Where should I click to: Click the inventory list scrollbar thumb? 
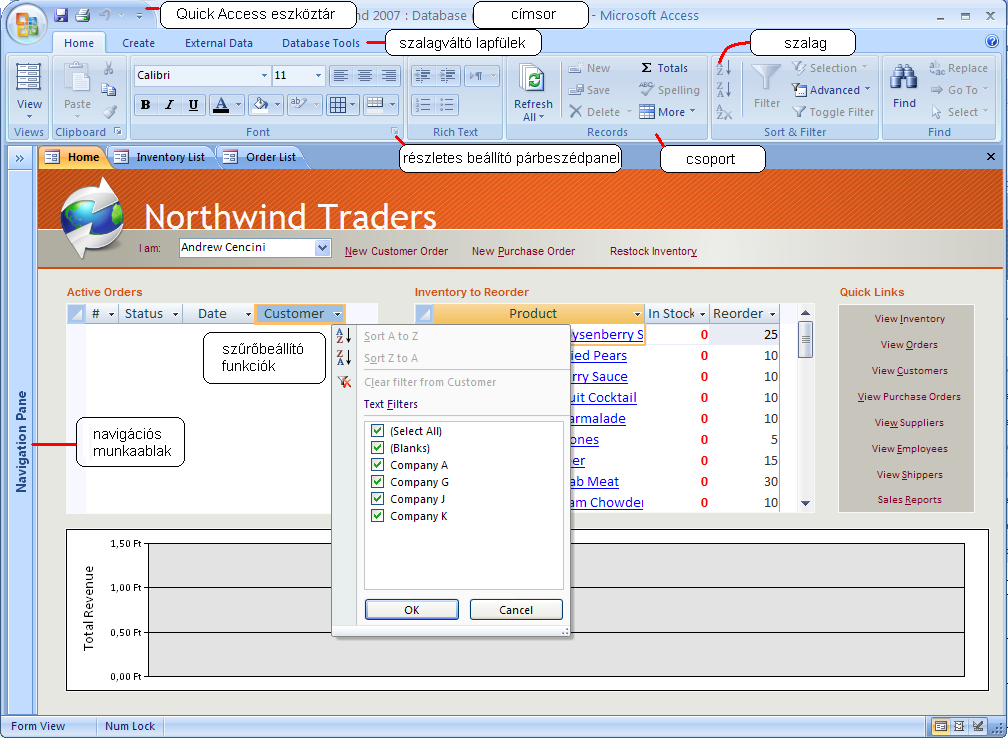(x=805, y=338)
